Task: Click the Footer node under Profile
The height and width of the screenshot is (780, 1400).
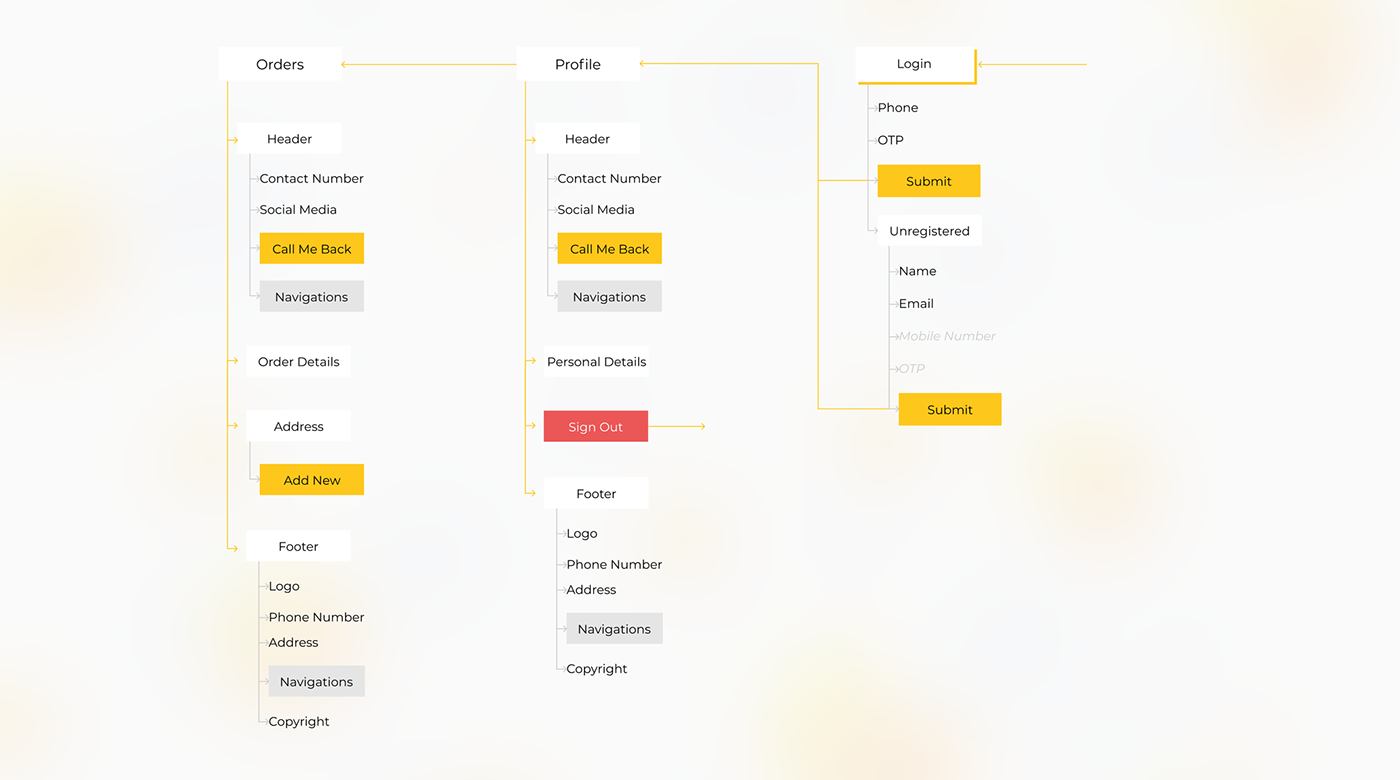Action: coord(596,494)
